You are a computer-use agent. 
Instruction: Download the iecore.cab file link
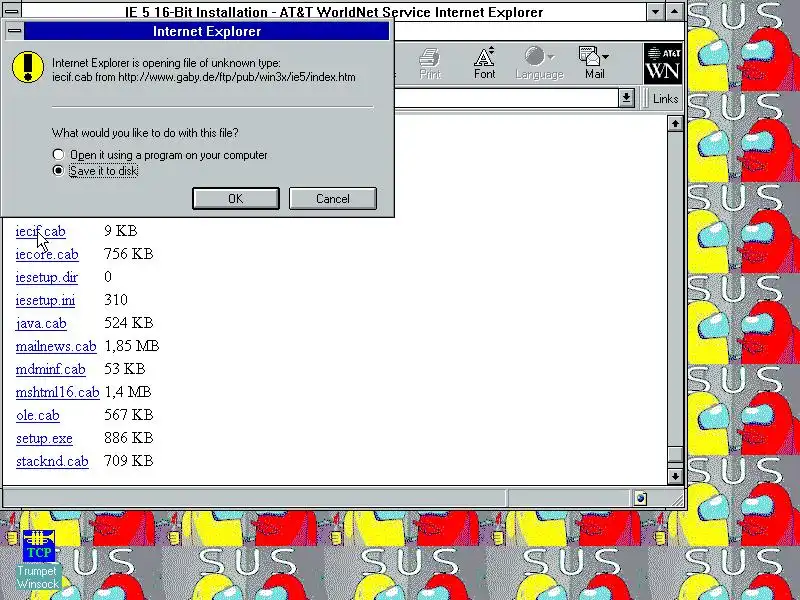coord(47,254)
